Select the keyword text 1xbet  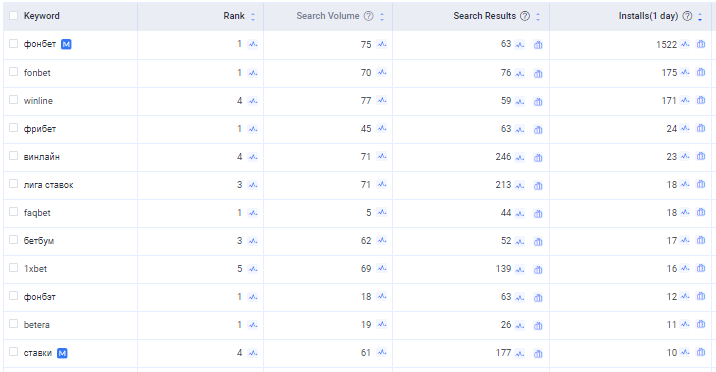click(35, 269)
